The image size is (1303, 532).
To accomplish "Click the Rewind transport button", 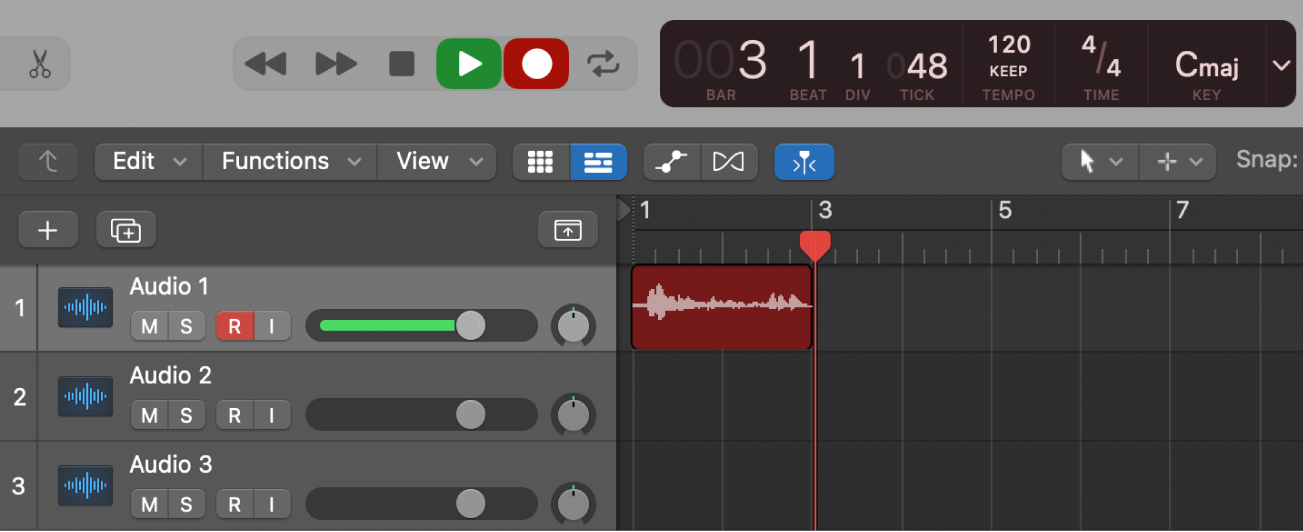I will [266, 64].
